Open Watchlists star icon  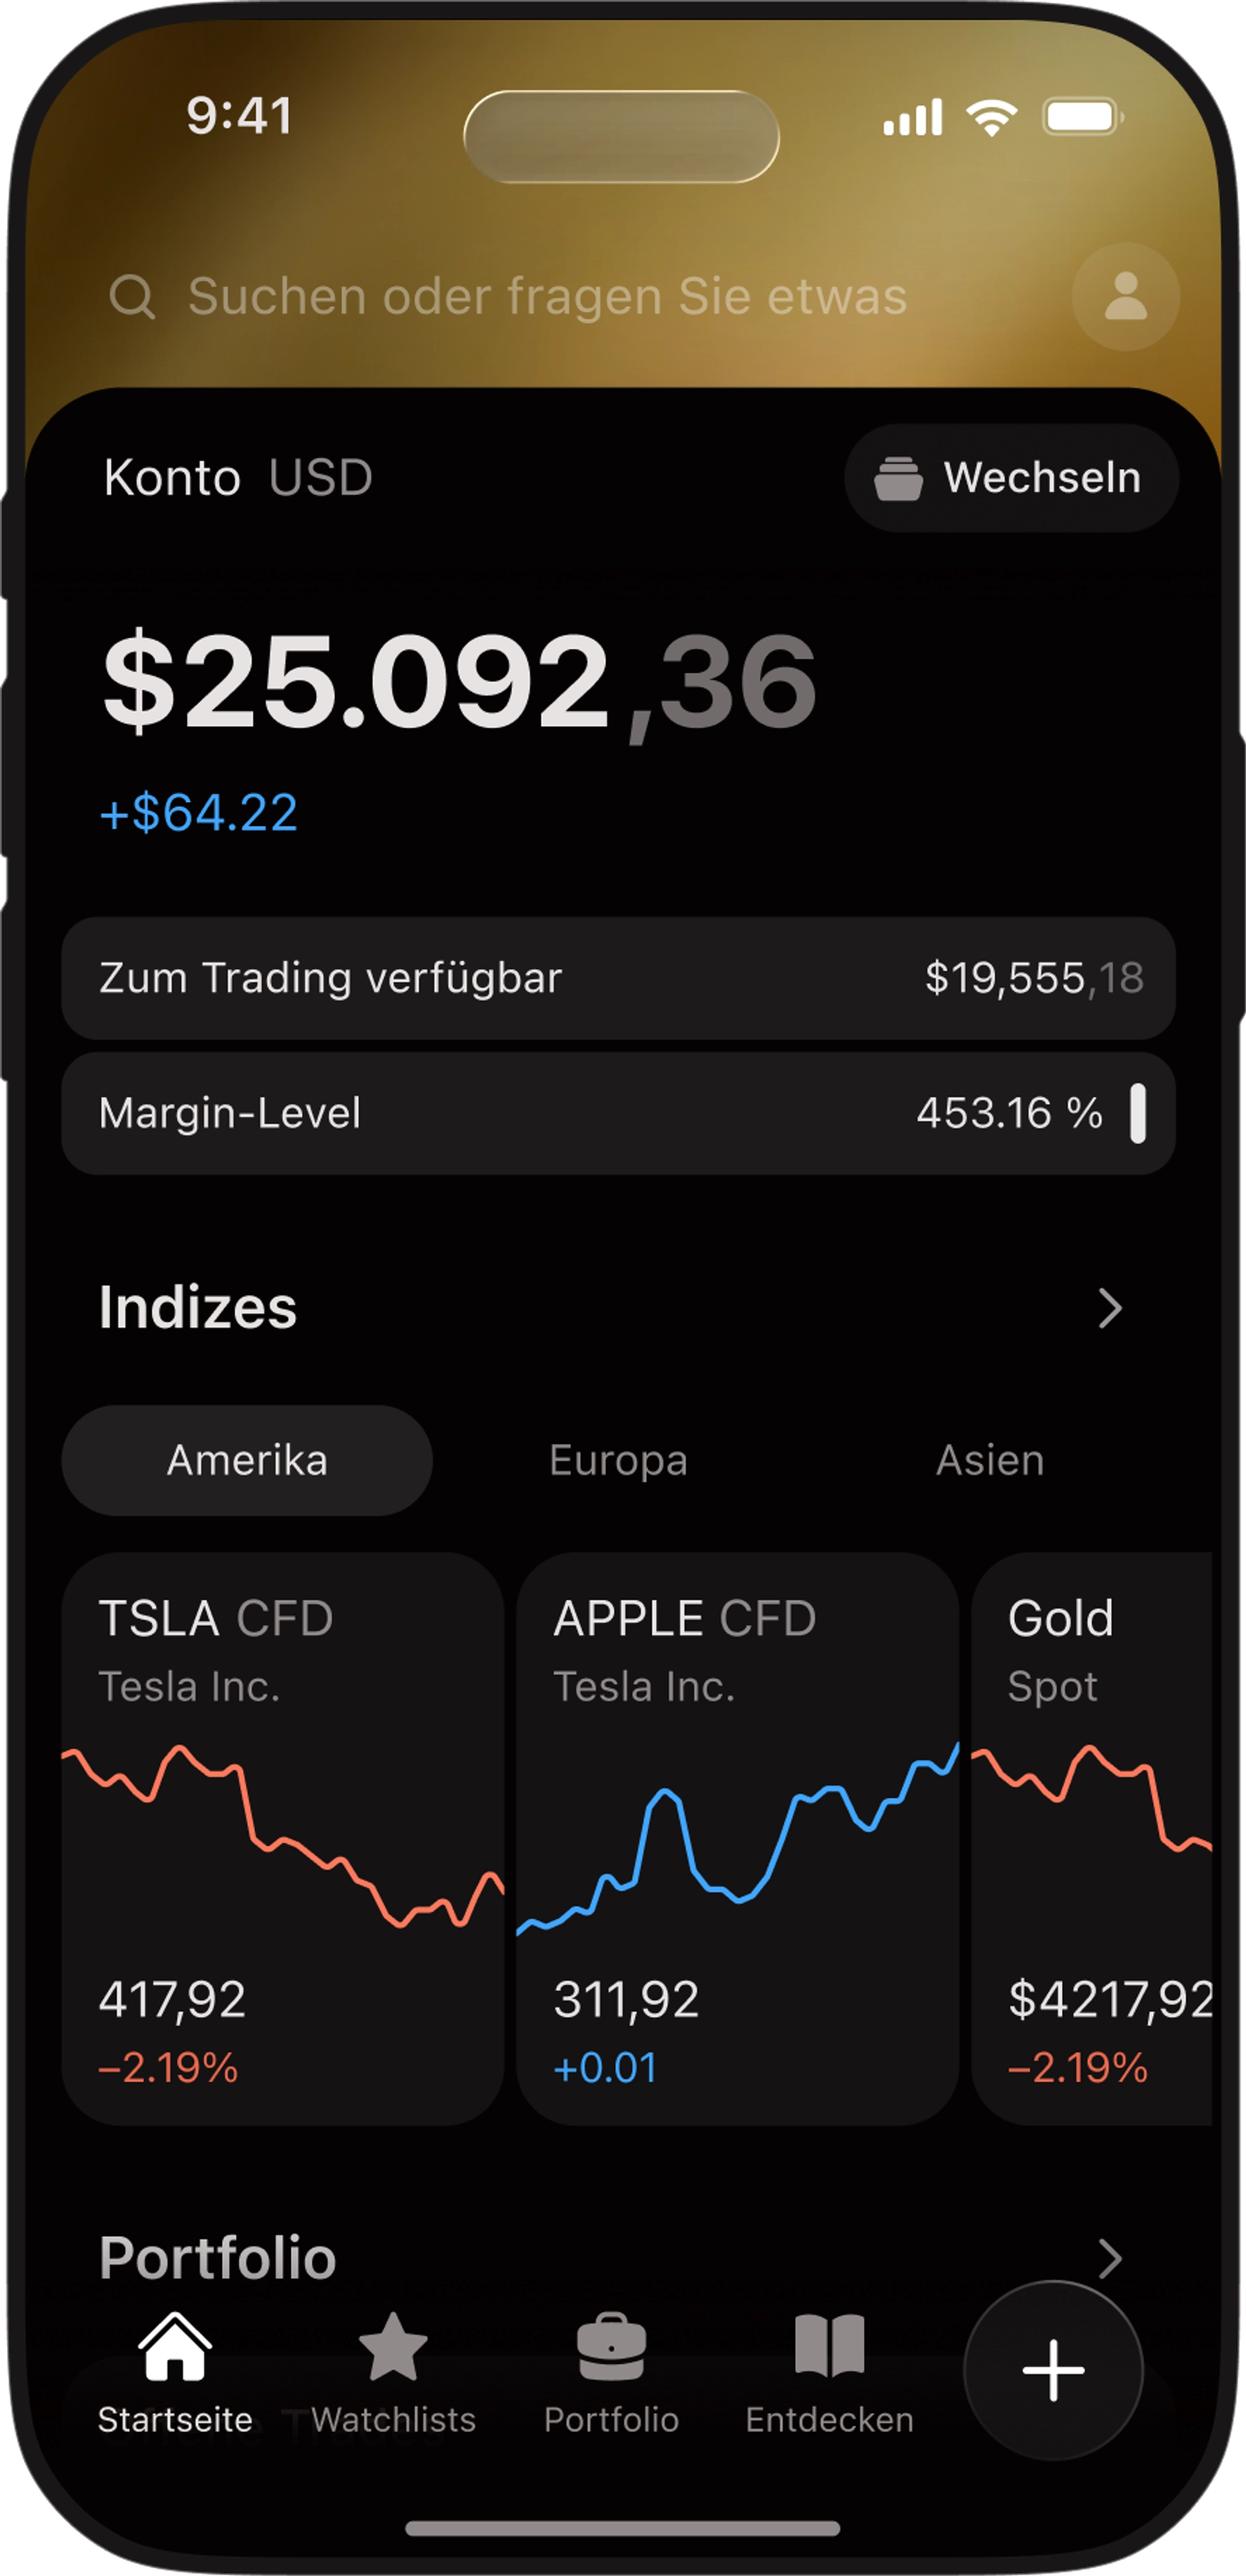coord(392,2346)
